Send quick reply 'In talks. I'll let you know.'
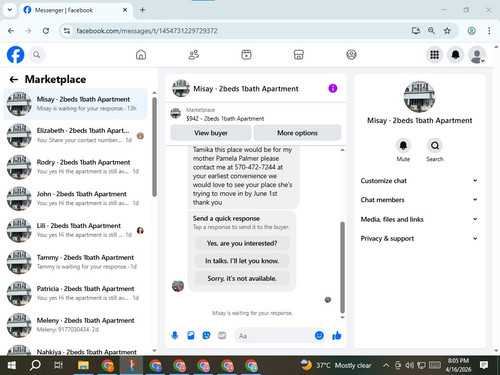 (242, 261)
